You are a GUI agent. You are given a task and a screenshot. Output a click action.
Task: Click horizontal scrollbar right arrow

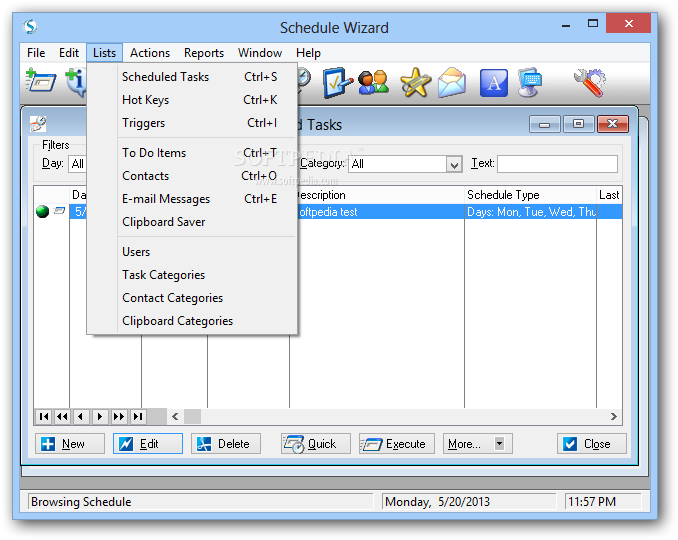pyautogui.click(x=614, y=416)
